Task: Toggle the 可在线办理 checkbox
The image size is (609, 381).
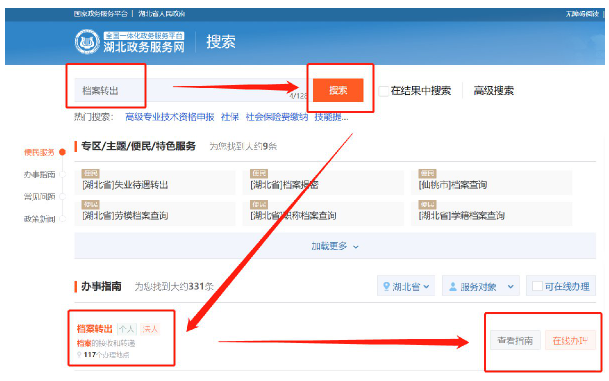Action: 538,286
